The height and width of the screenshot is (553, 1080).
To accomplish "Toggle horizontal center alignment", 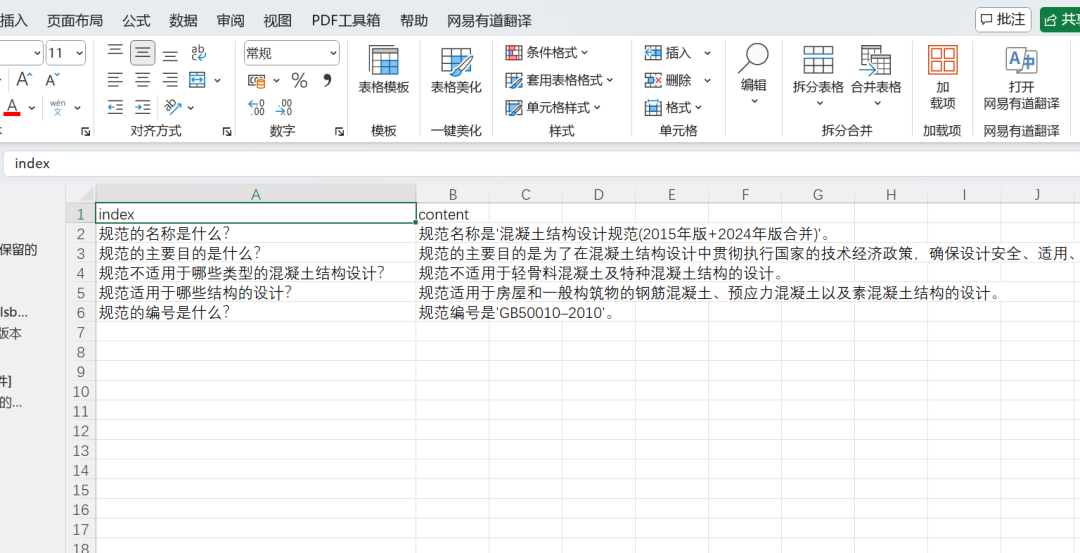I will (x=143, y=80).
